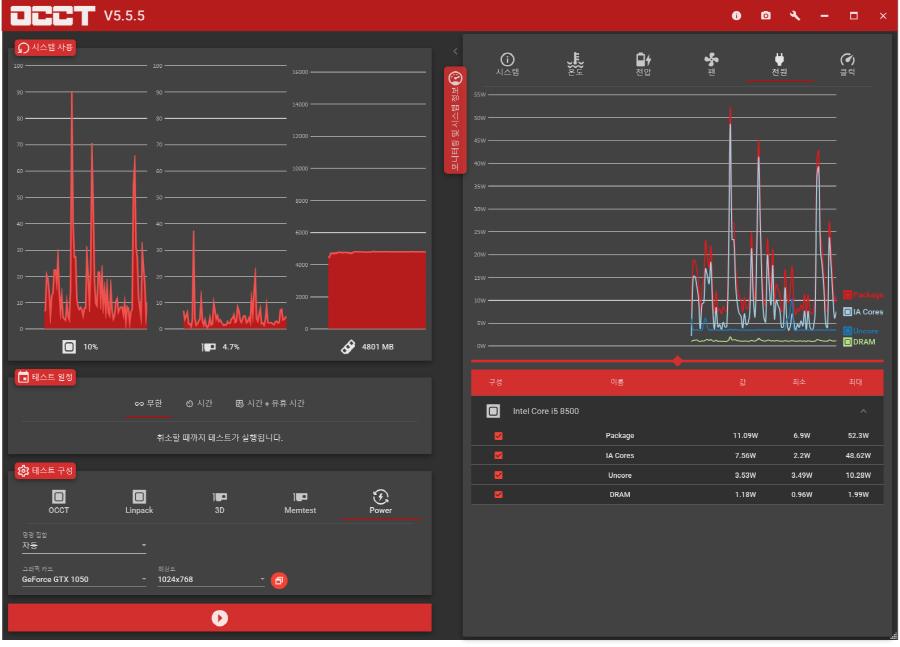Sort by the maximum column header

[856, 382]
